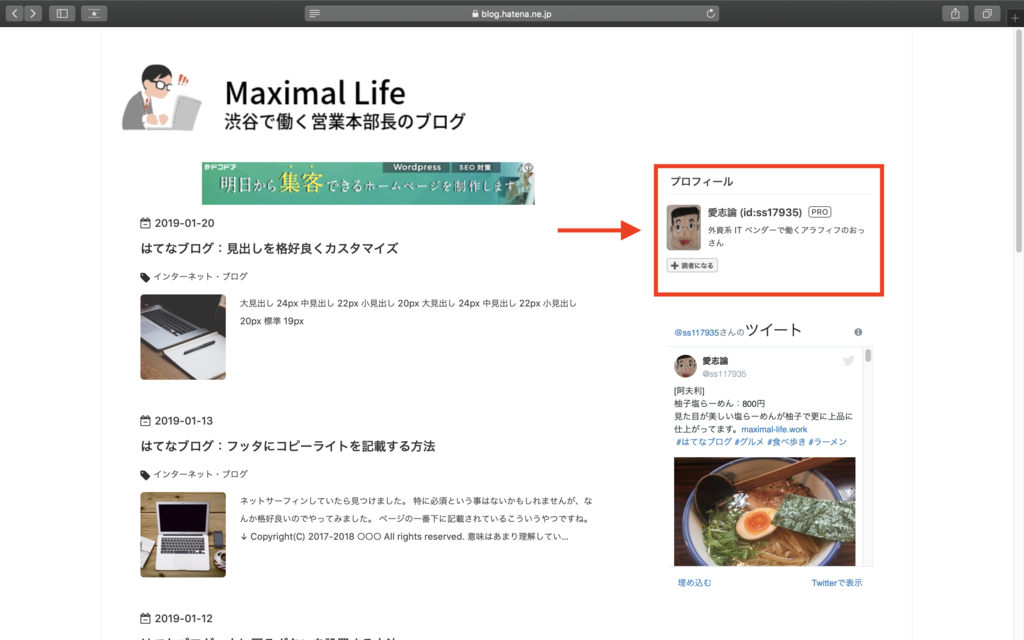This screenshot has height=640, width=1024.
Task: Open the post about footer copyright (コピーライト)
Action: [x=287, y=446]
